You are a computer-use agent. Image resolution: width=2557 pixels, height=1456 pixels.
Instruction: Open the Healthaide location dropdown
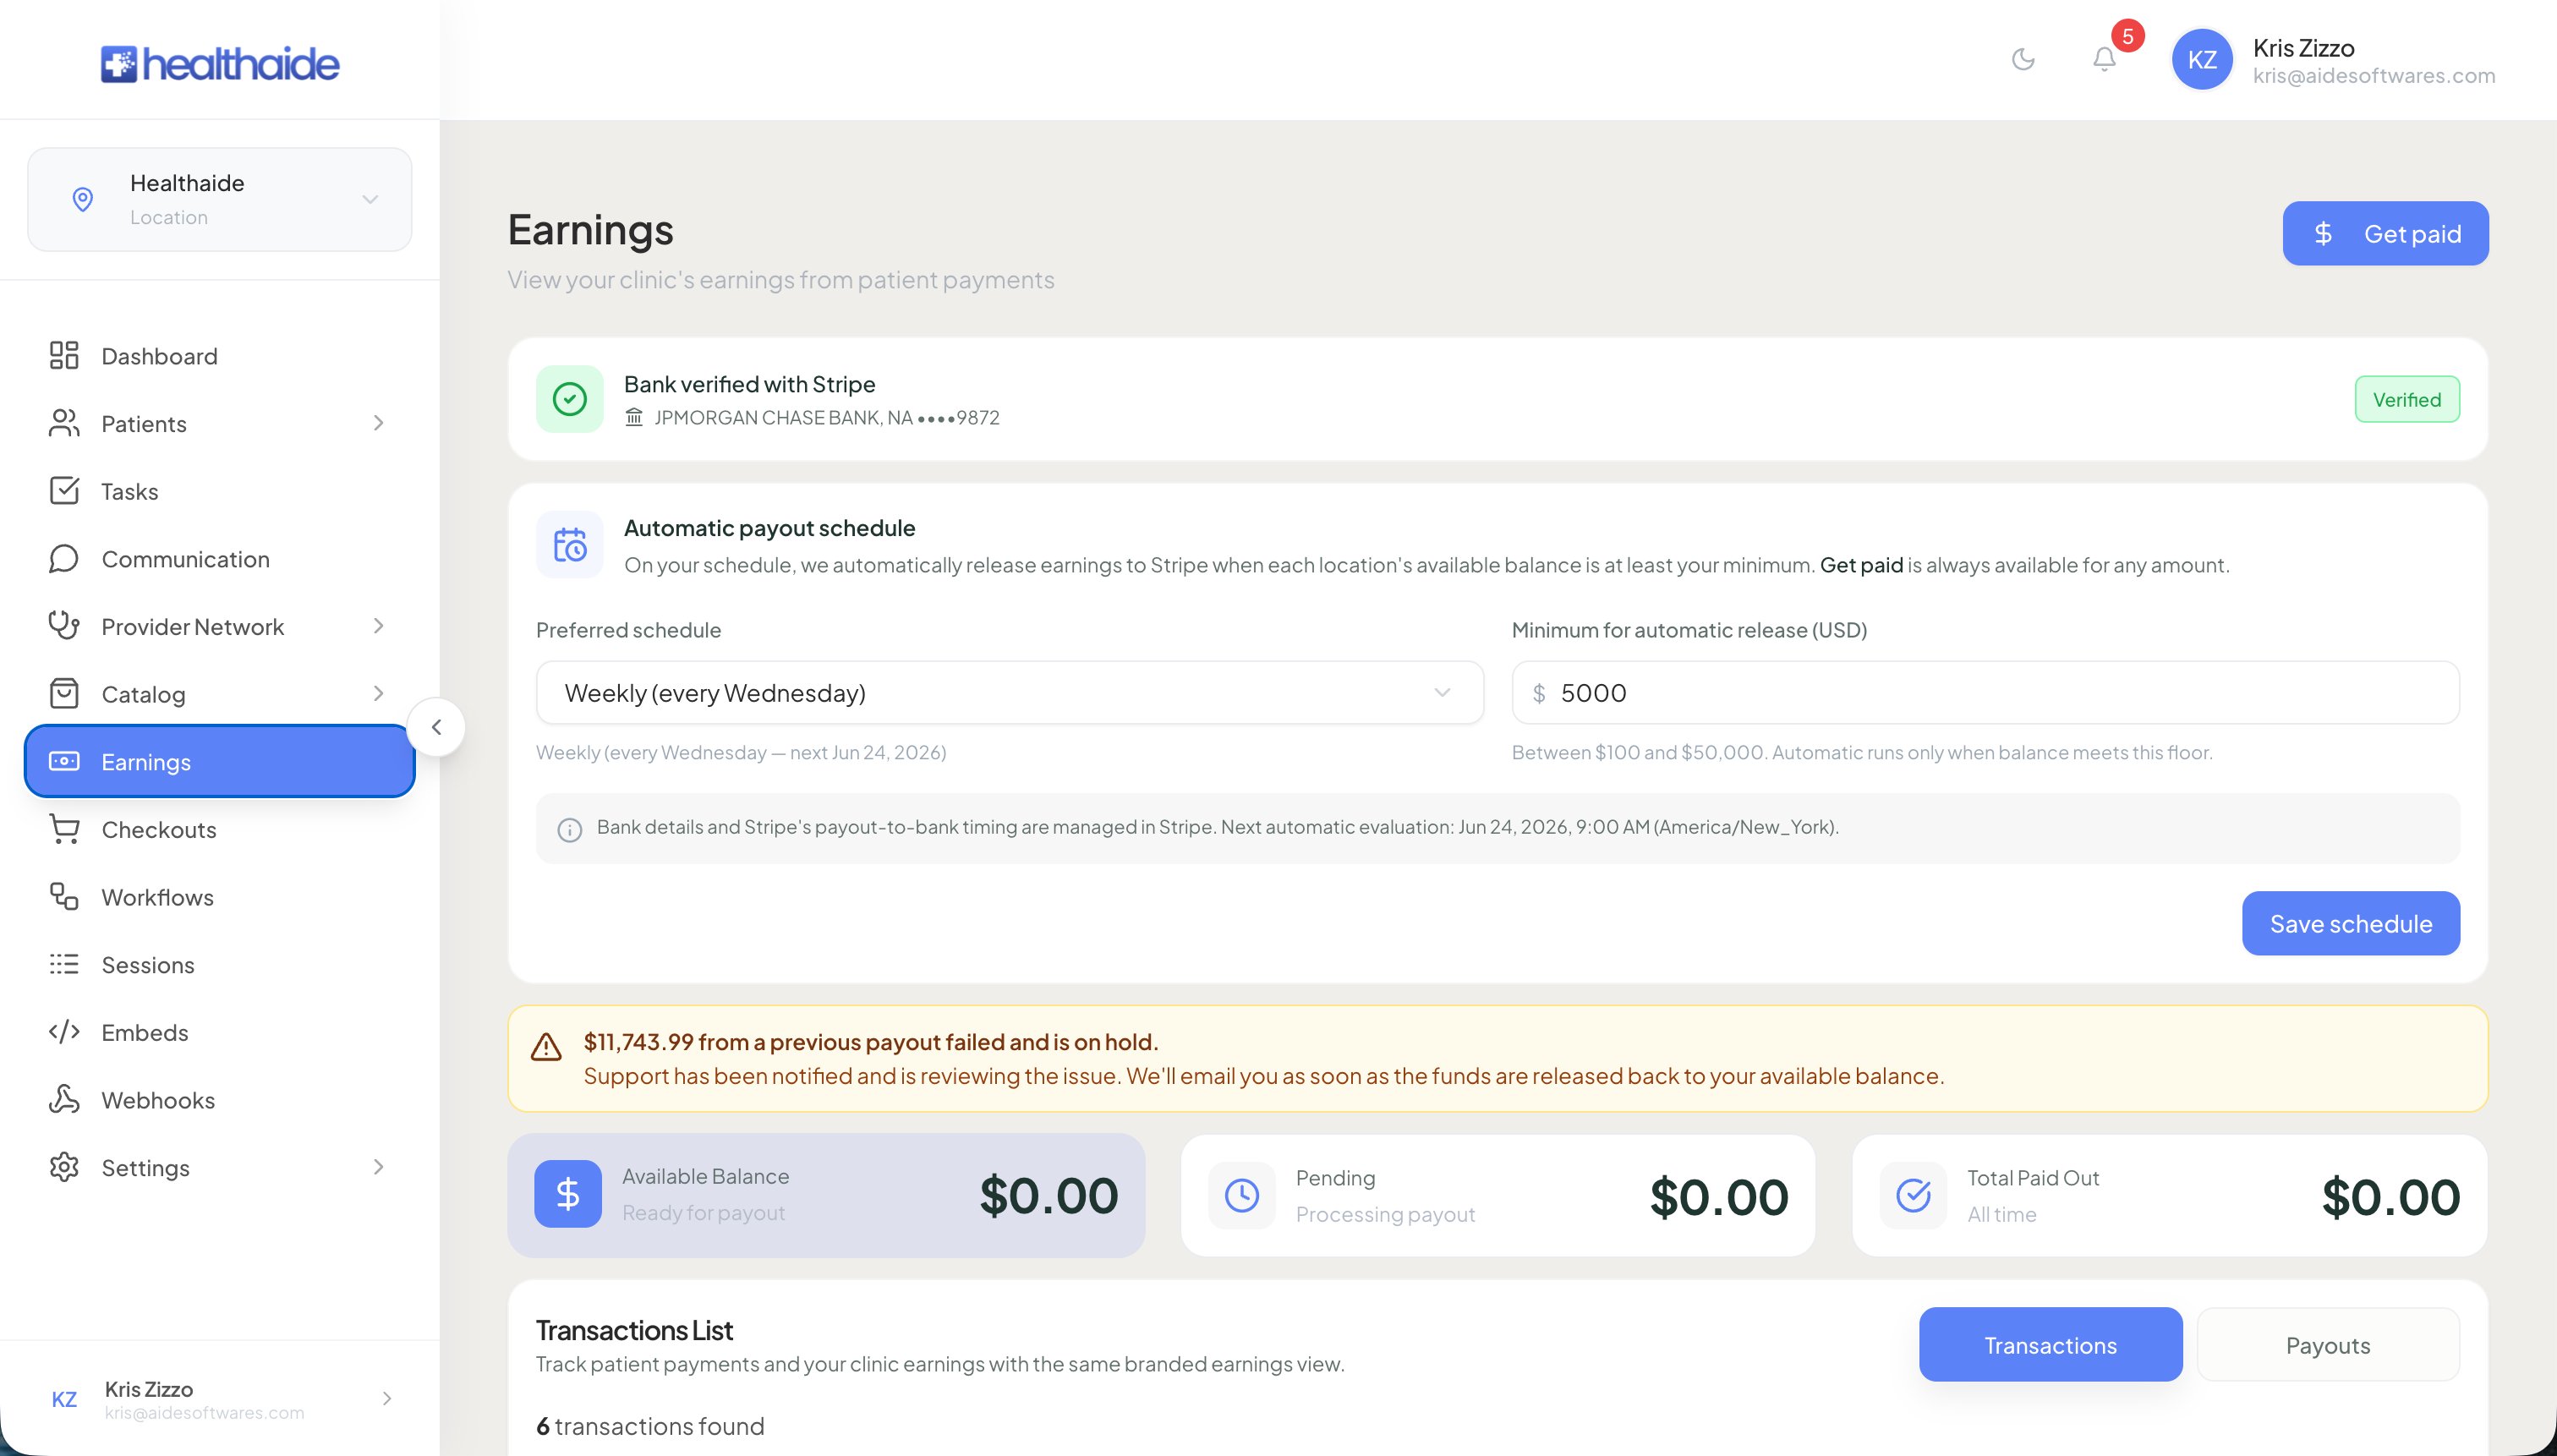point(220,199)
